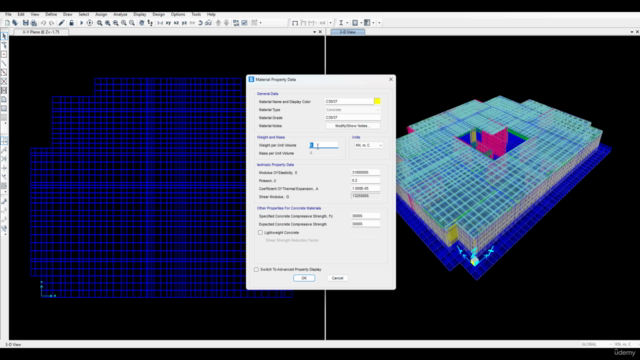Click the lock/unlock model icon
Screen dimensions: 640x360
click(x=71, y=23)
